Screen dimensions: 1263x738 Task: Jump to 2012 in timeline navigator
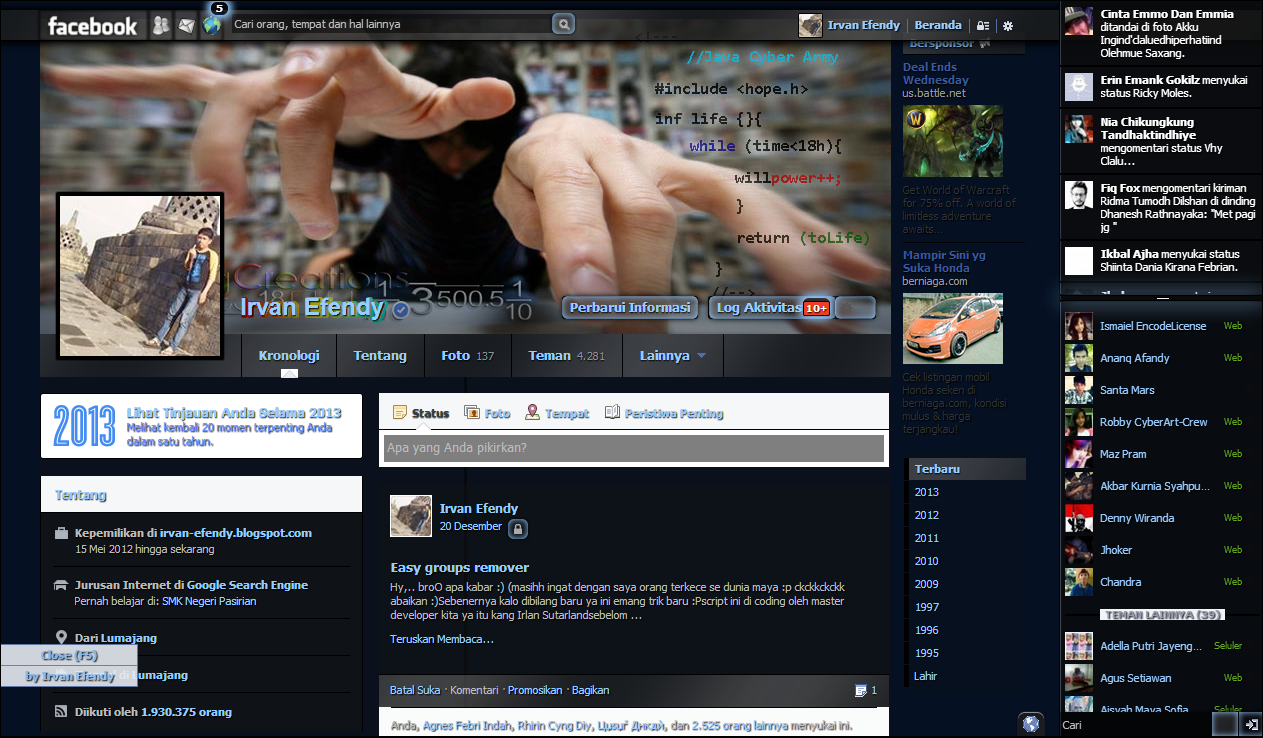927,515
